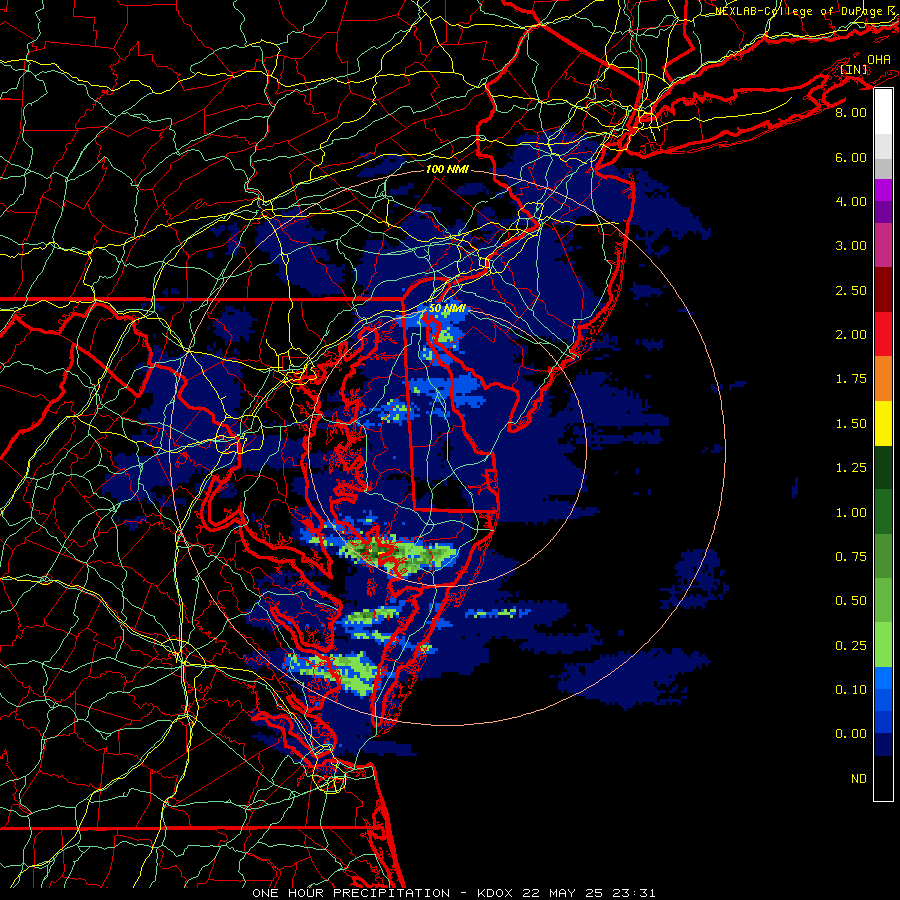The width and height of the screenshot is (900, 900).
Task: Click the 2.50 legend value
Action: tap(851, 290)
